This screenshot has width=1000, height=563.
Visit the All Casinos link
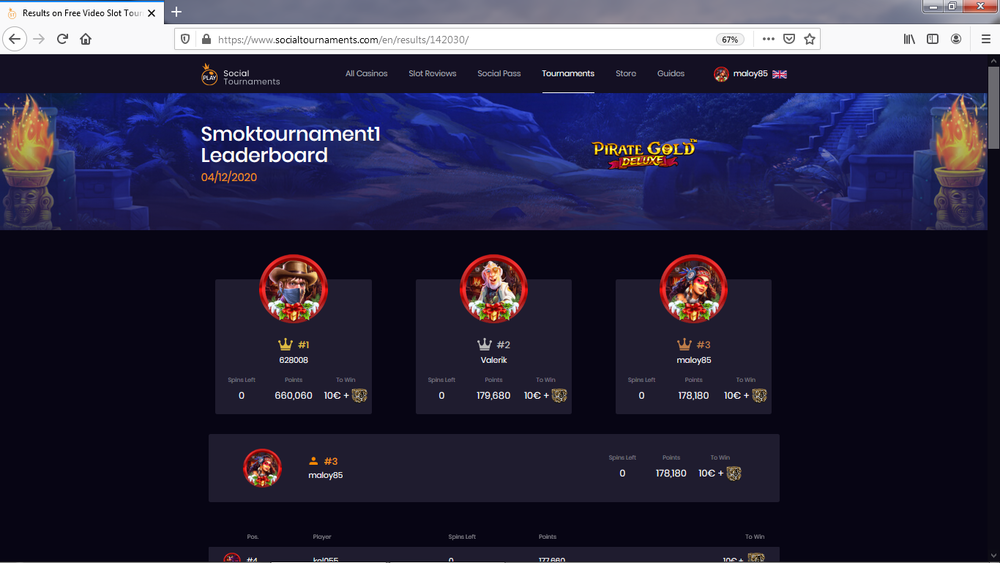tap(366, 73)
